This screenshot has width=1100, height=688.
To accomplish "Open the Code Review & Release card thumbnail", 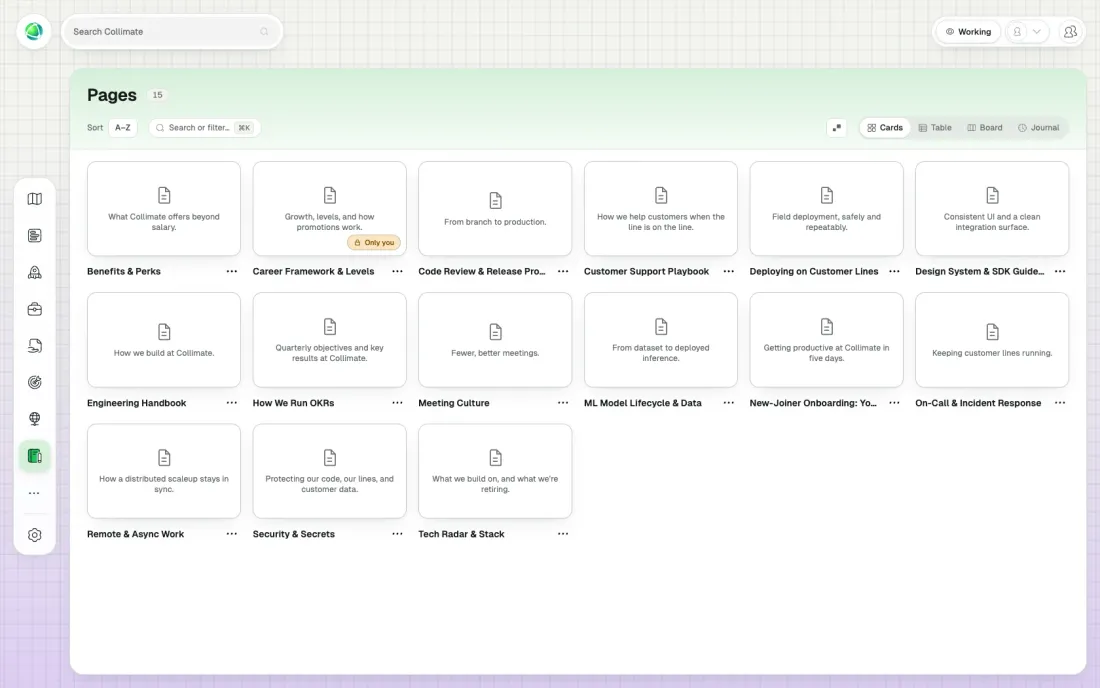I will coord(495,209).
